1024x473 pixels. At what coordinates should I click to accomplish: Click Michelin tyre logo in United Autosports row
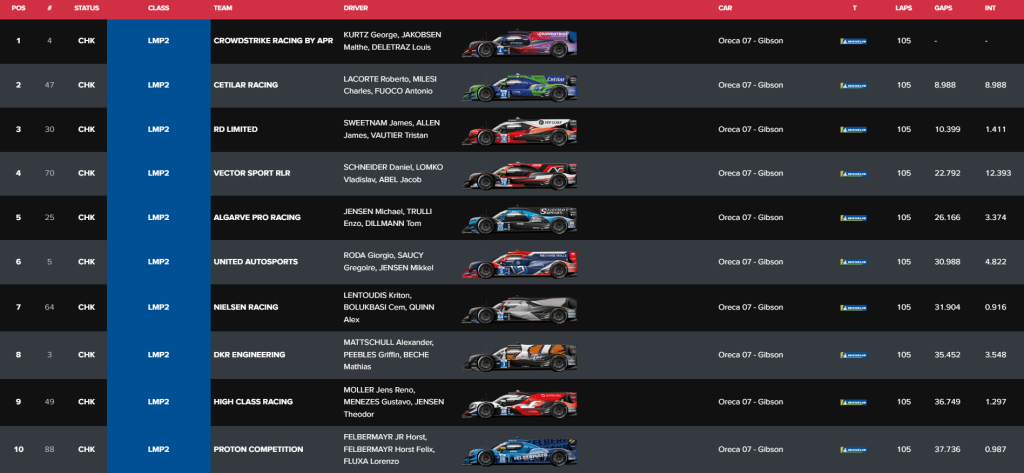point(853,262)
